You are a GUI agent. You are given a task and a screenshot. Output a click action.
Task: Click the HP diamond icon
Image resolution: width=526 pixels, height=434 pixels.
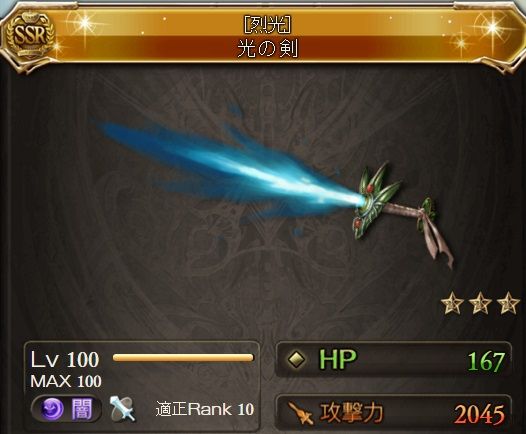pyautogui.click(x=297, y=360)
